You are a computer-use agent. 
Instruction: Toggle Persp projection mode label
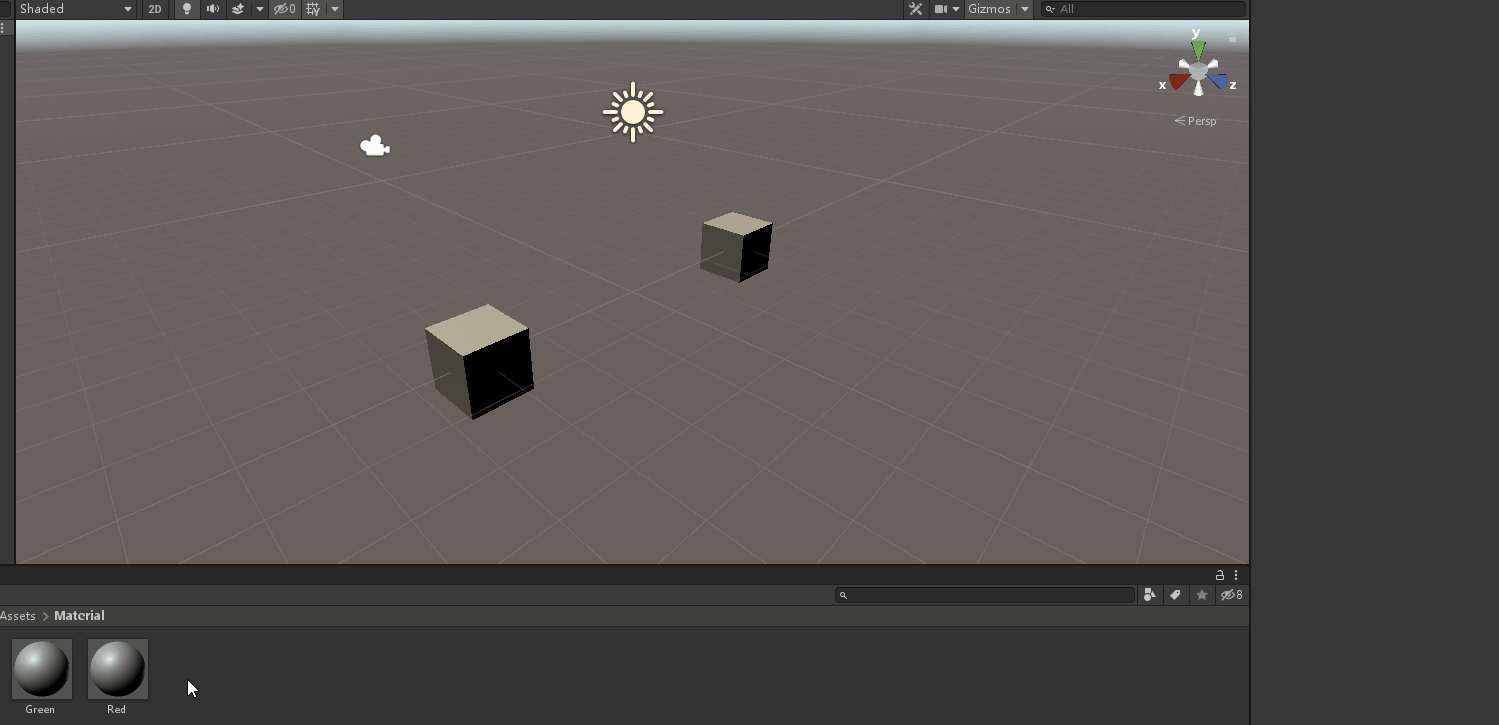[x=1196, y=121]
